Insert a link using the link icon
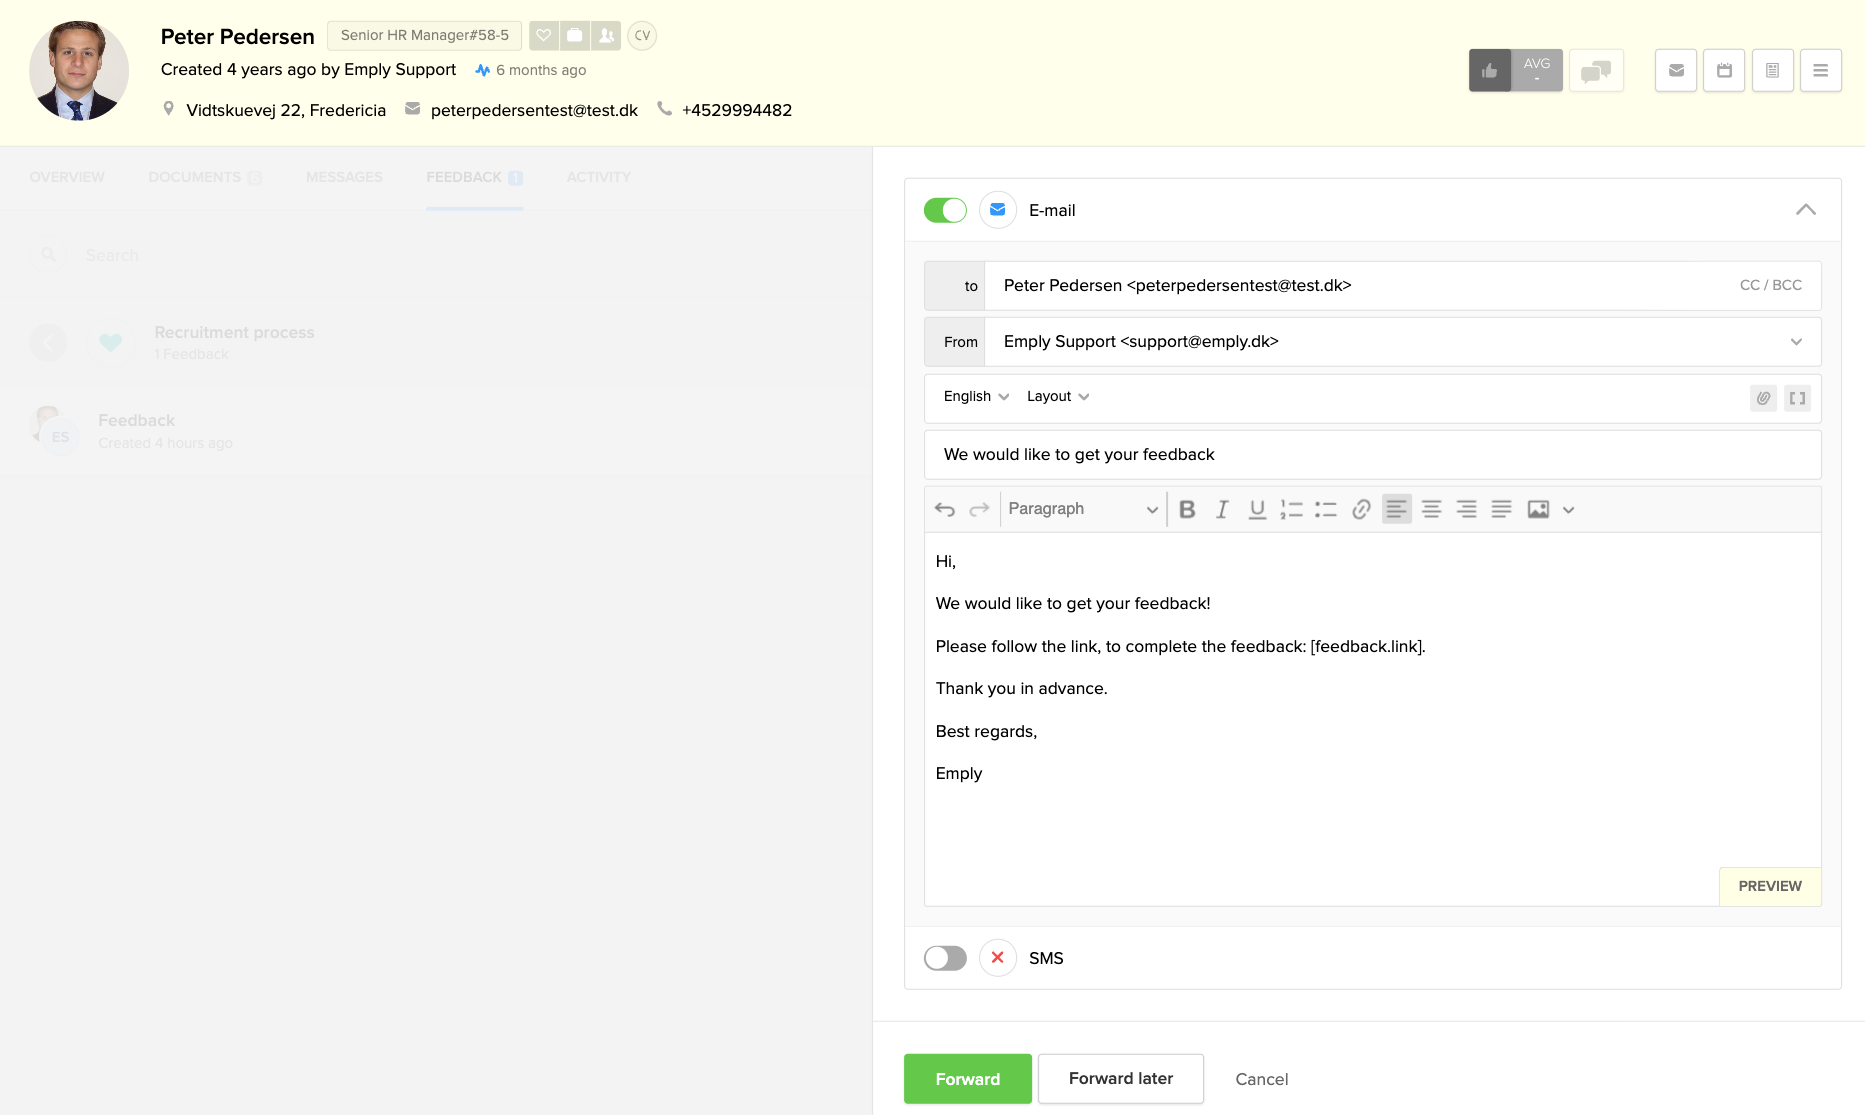 pos(1361,509)
